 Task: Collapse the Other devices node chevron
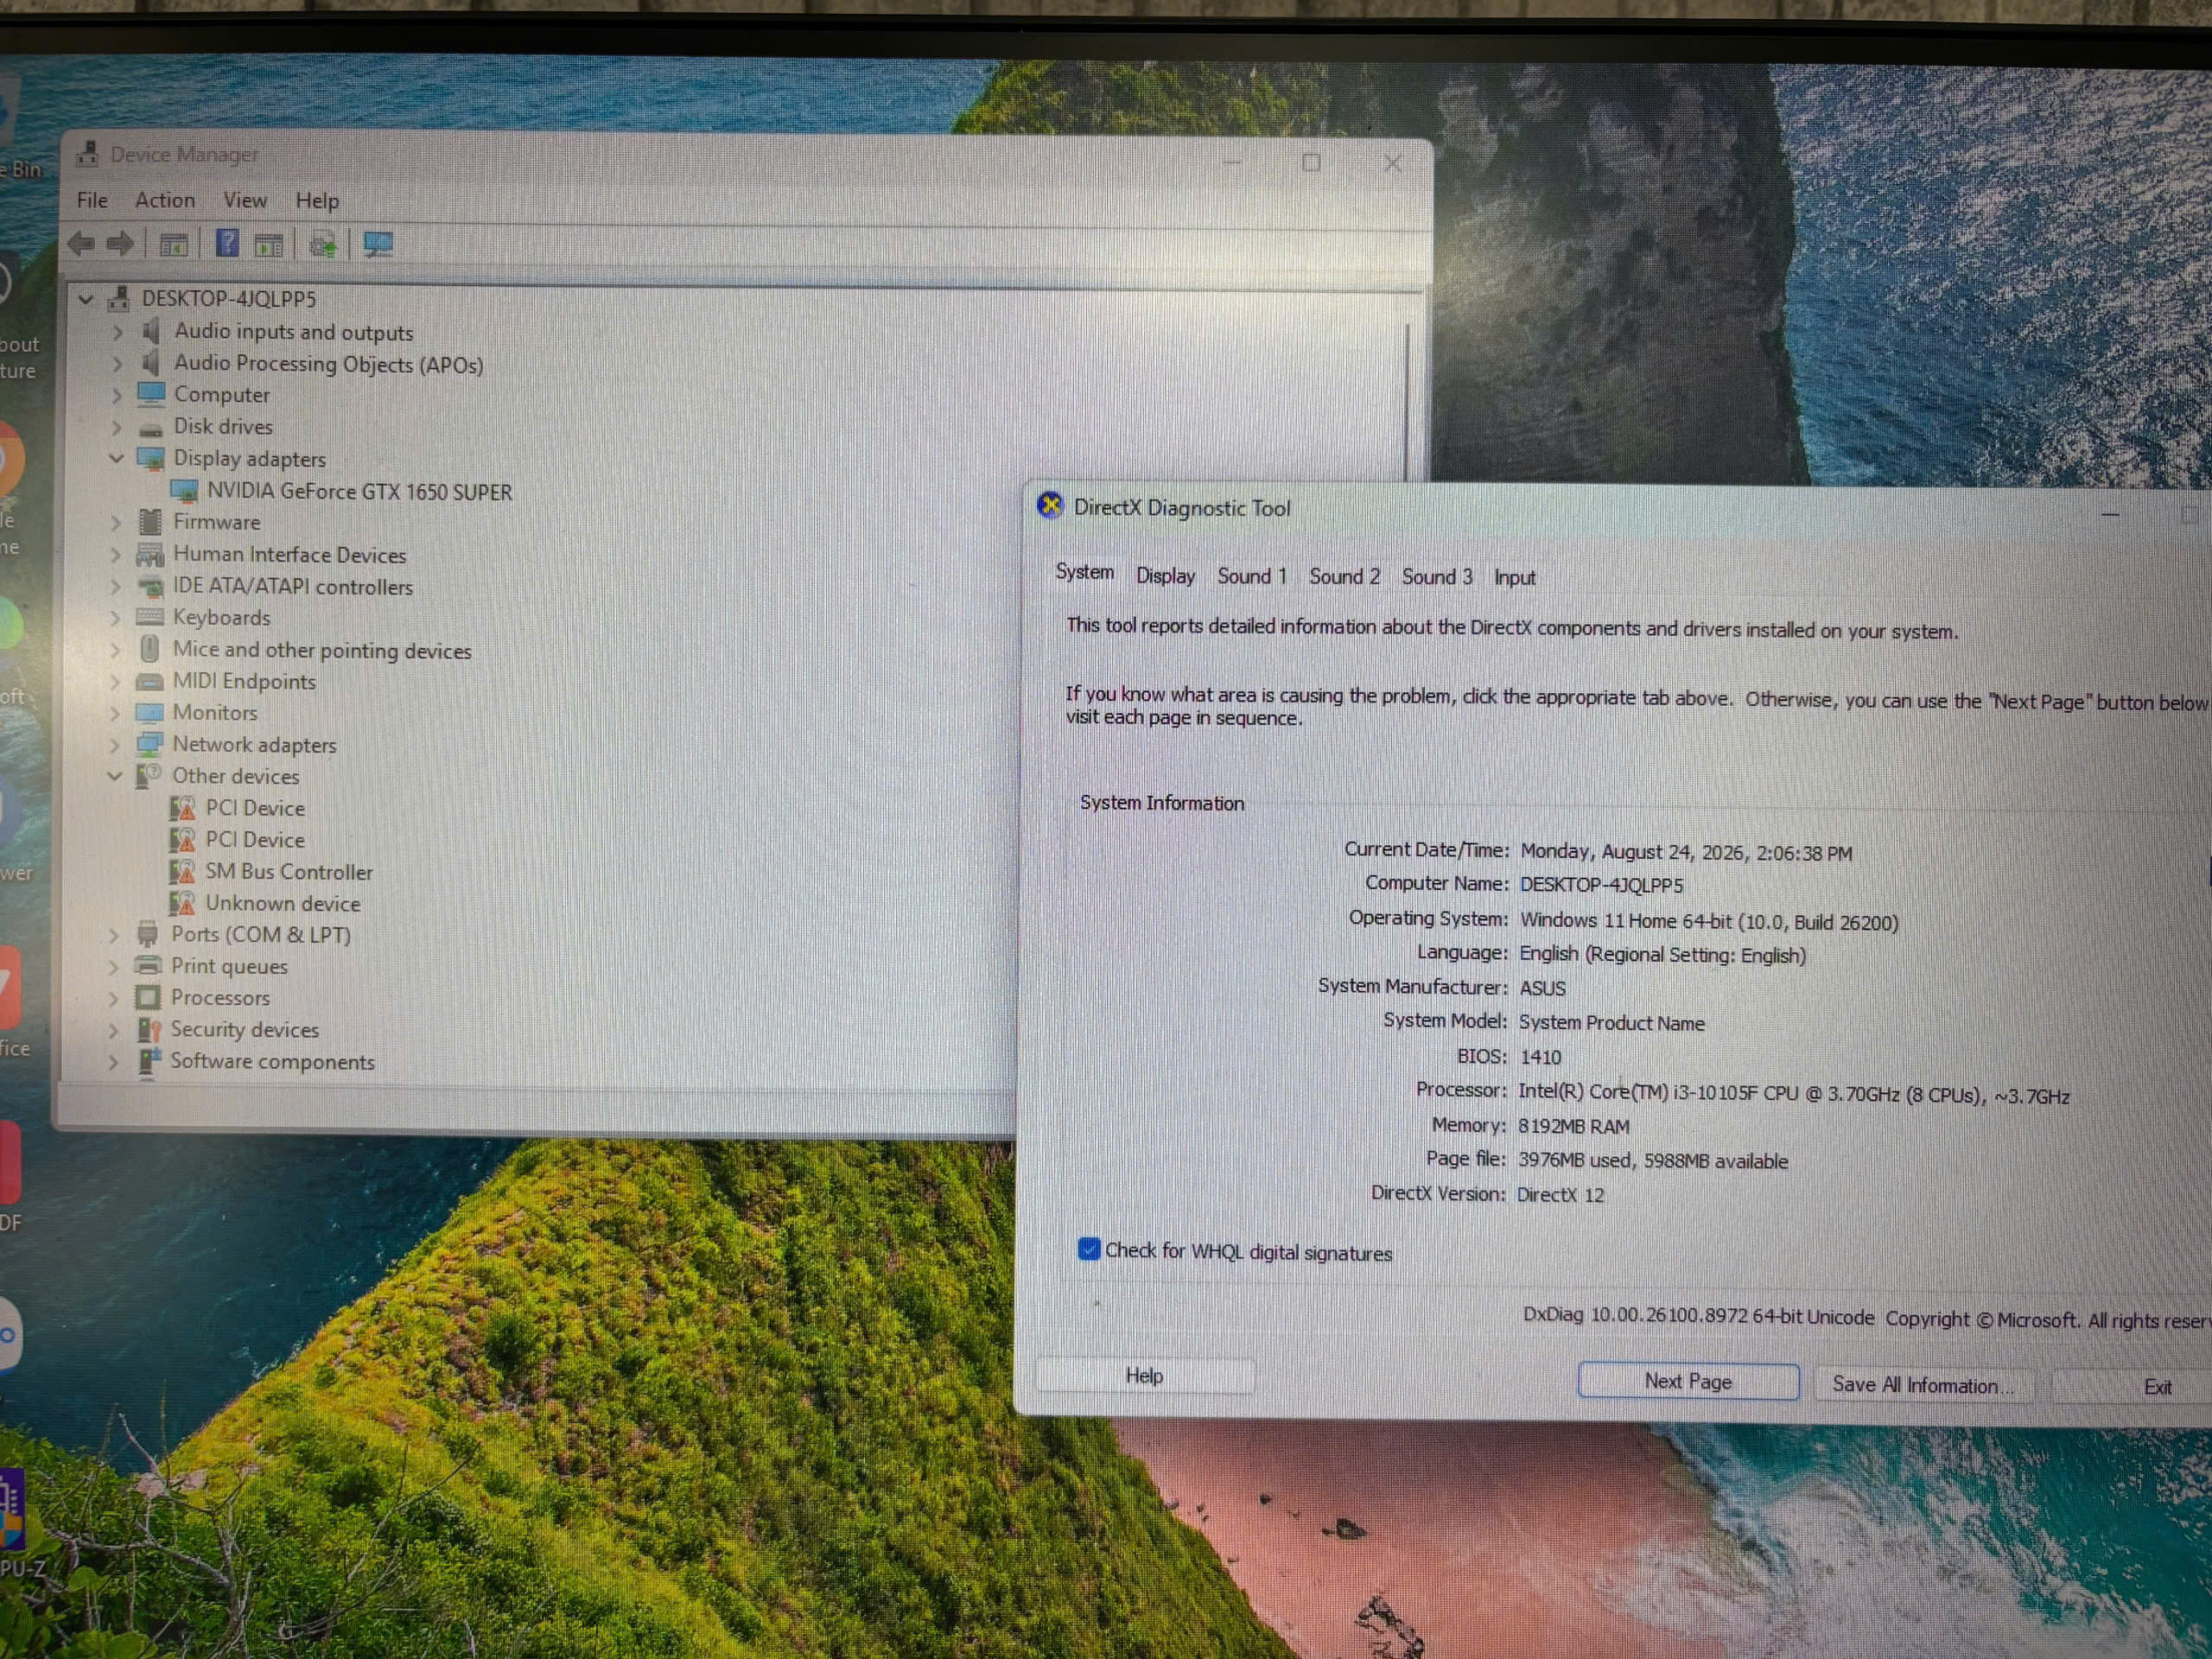pos(115,775)
